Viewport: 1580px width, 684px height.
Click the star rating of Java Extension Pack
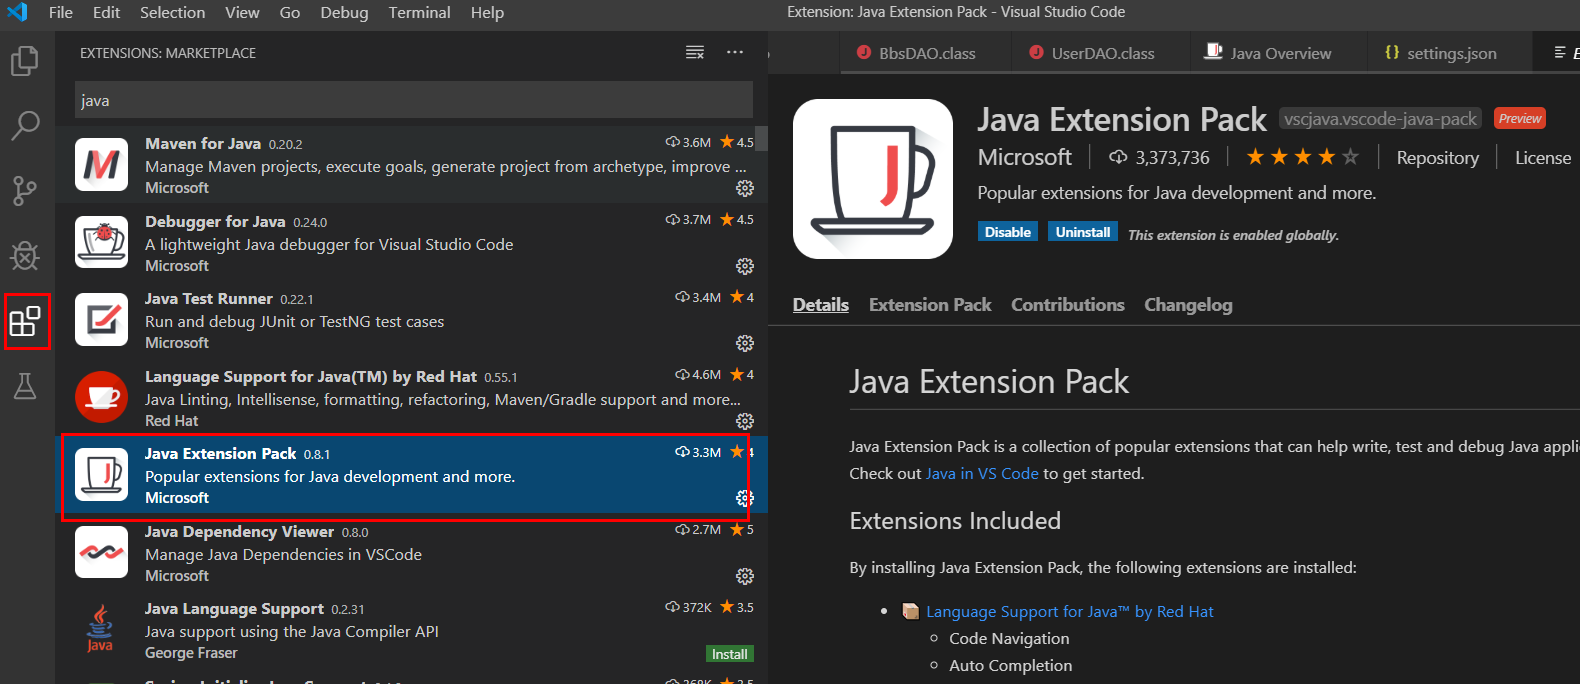pos(1301,157)
